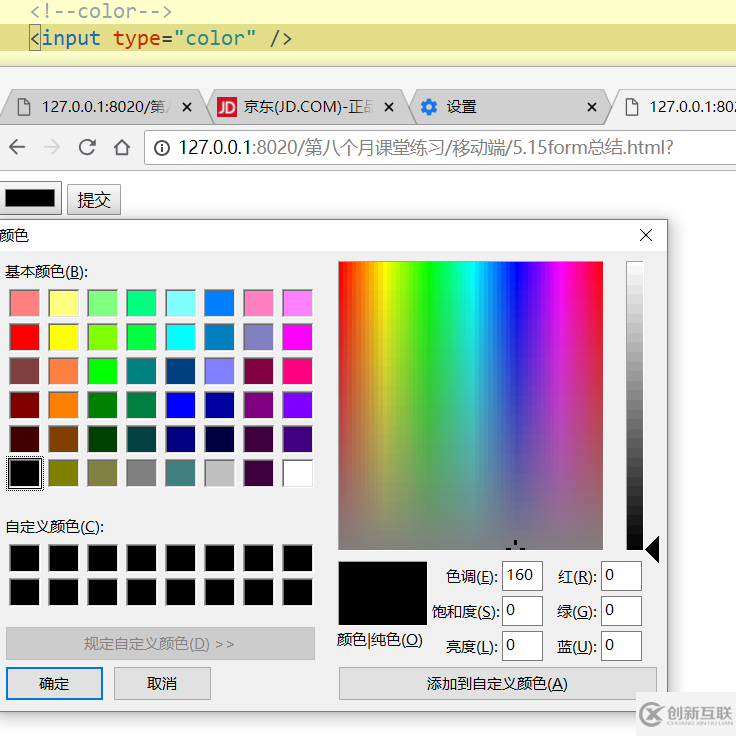This screenshot has width=736, height=736.
Task: Reload the page with the refresh icon
Action: (x=87, y=147)
